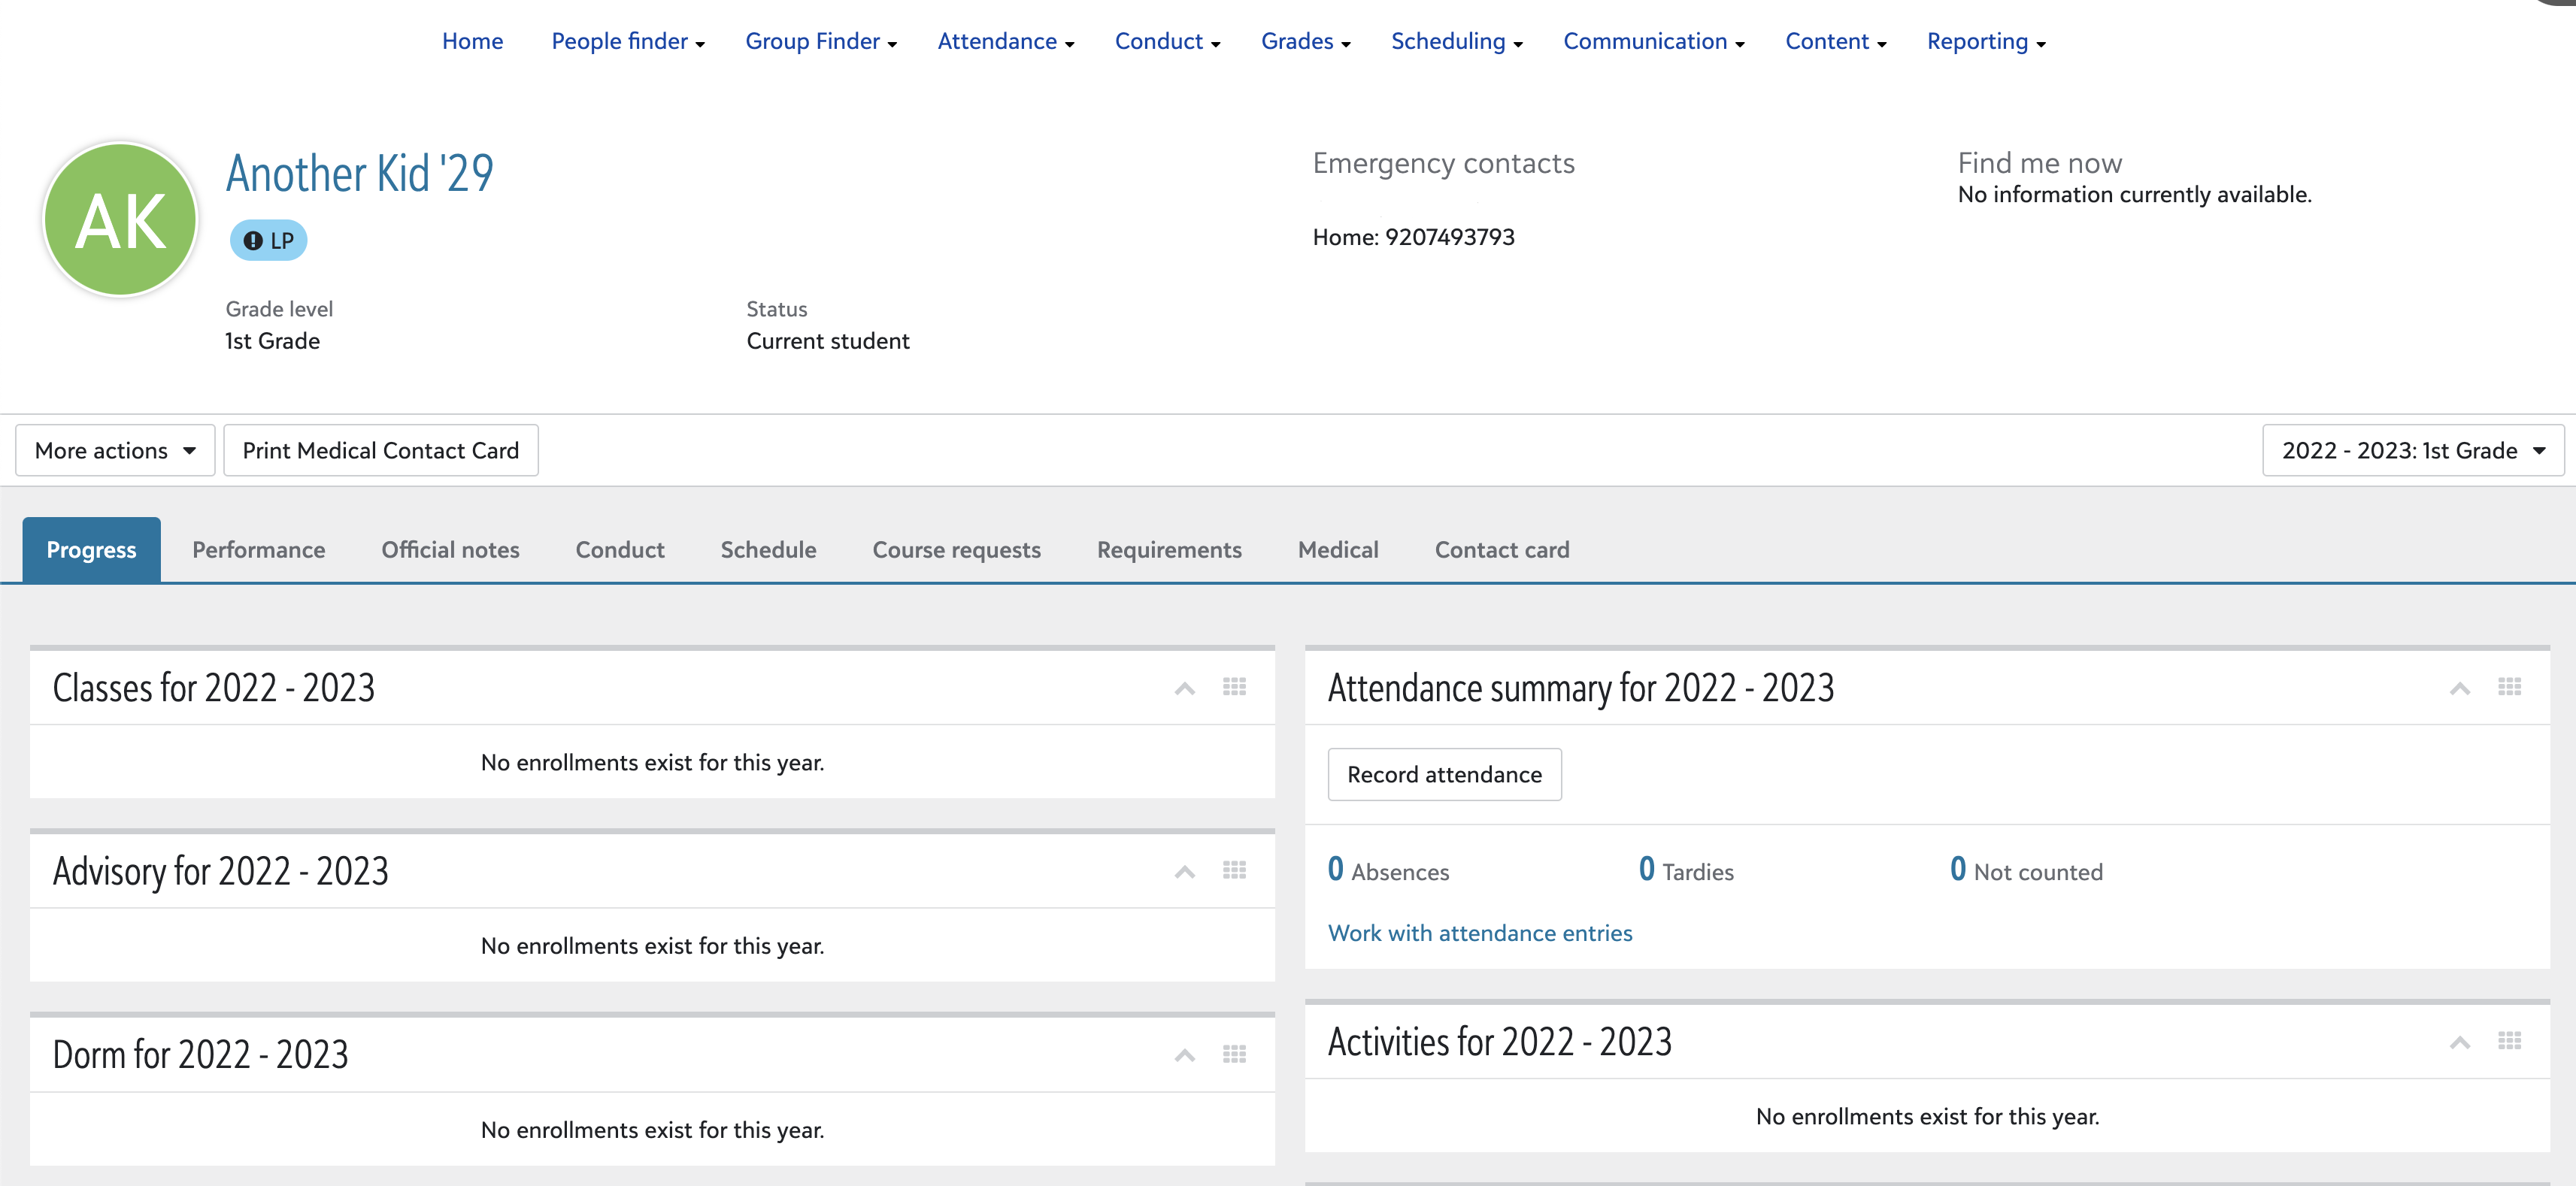Screen dimensions: 2576x1186
Task: Click the Activities tile grid drag icon
Action: (2509, 1041)
